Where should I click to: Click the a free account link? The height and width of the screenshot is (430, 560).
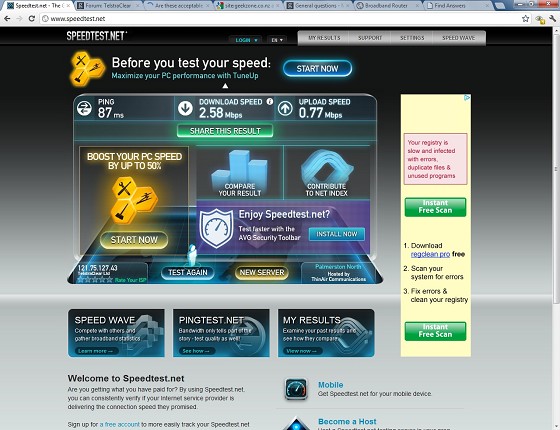[119, 424]
